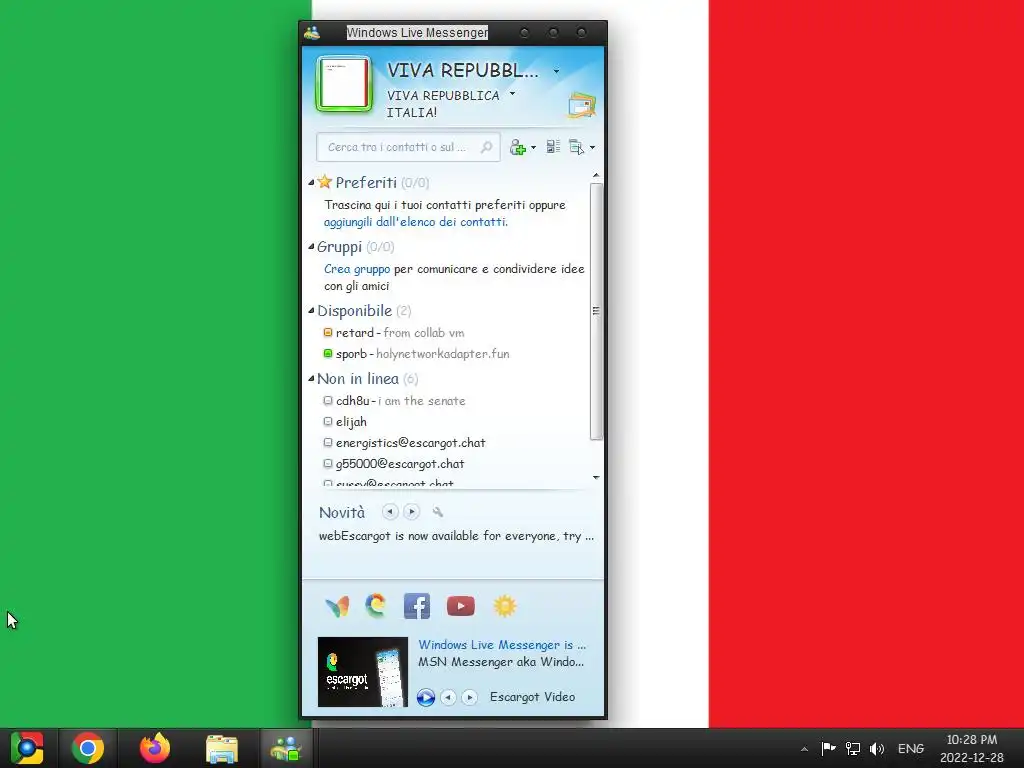The width and height of the screenshot is (1024, 768).
Task: Click the Messenger title bar app icon
Action: click(312, 33)
